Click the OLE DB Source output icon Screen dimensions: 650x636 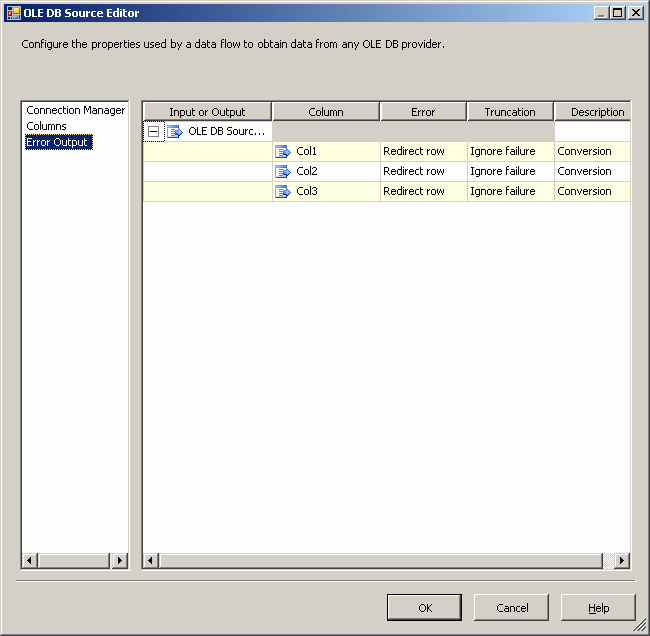click(x=175, y=131)
